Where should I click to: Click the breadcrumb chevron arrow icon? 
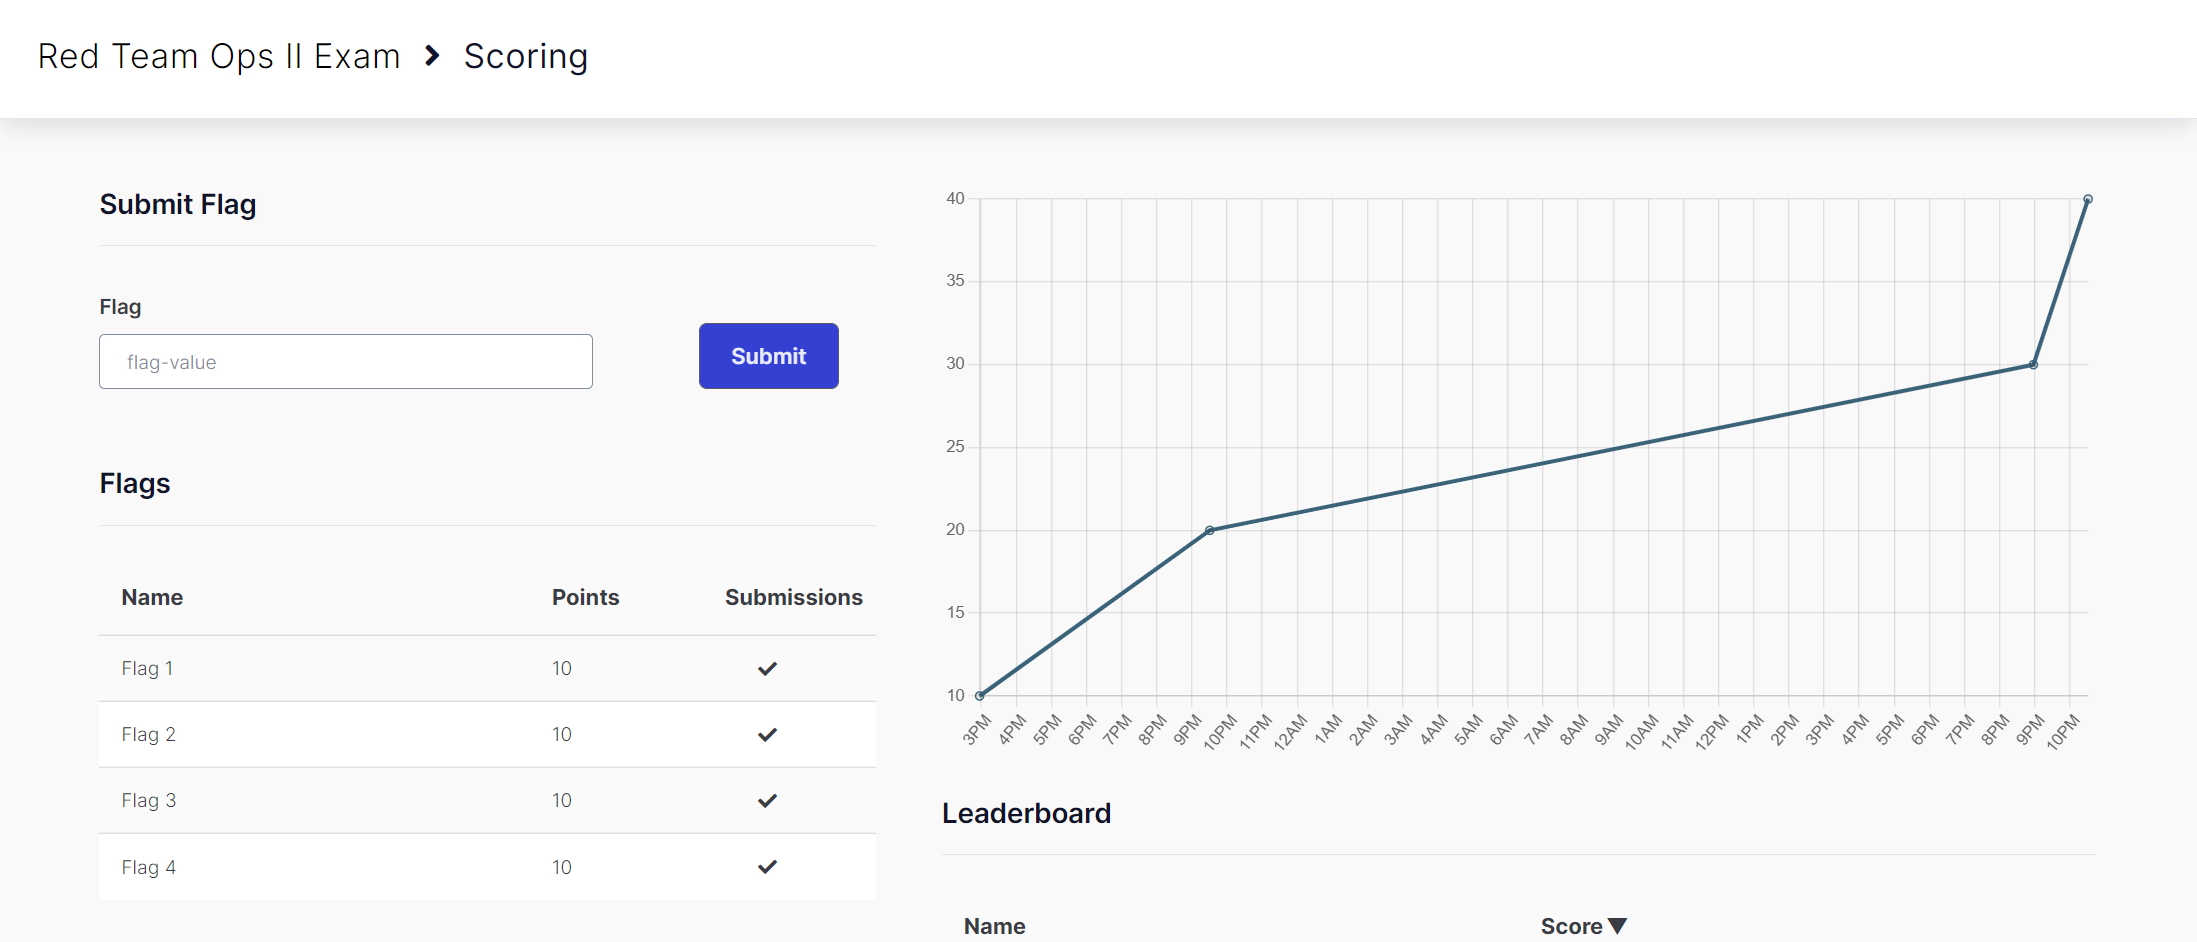432,56
